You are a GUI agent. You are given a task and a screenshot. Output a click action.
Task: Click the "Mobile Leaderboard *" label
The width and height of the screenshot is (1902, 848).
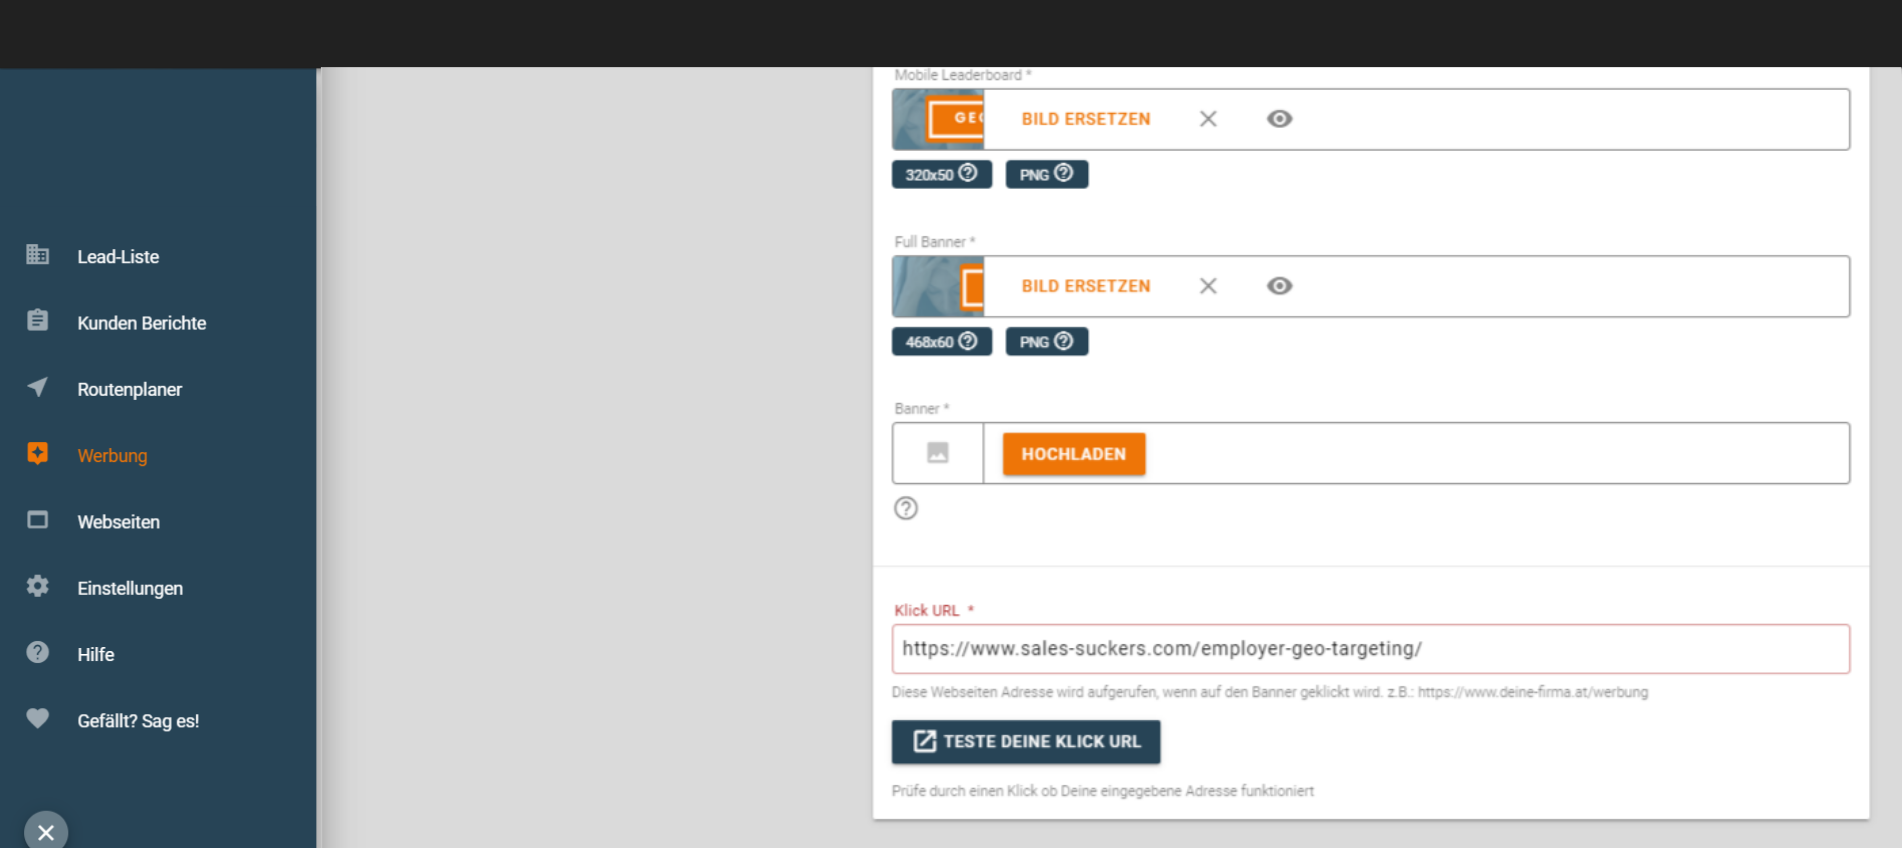click(962, 75)
